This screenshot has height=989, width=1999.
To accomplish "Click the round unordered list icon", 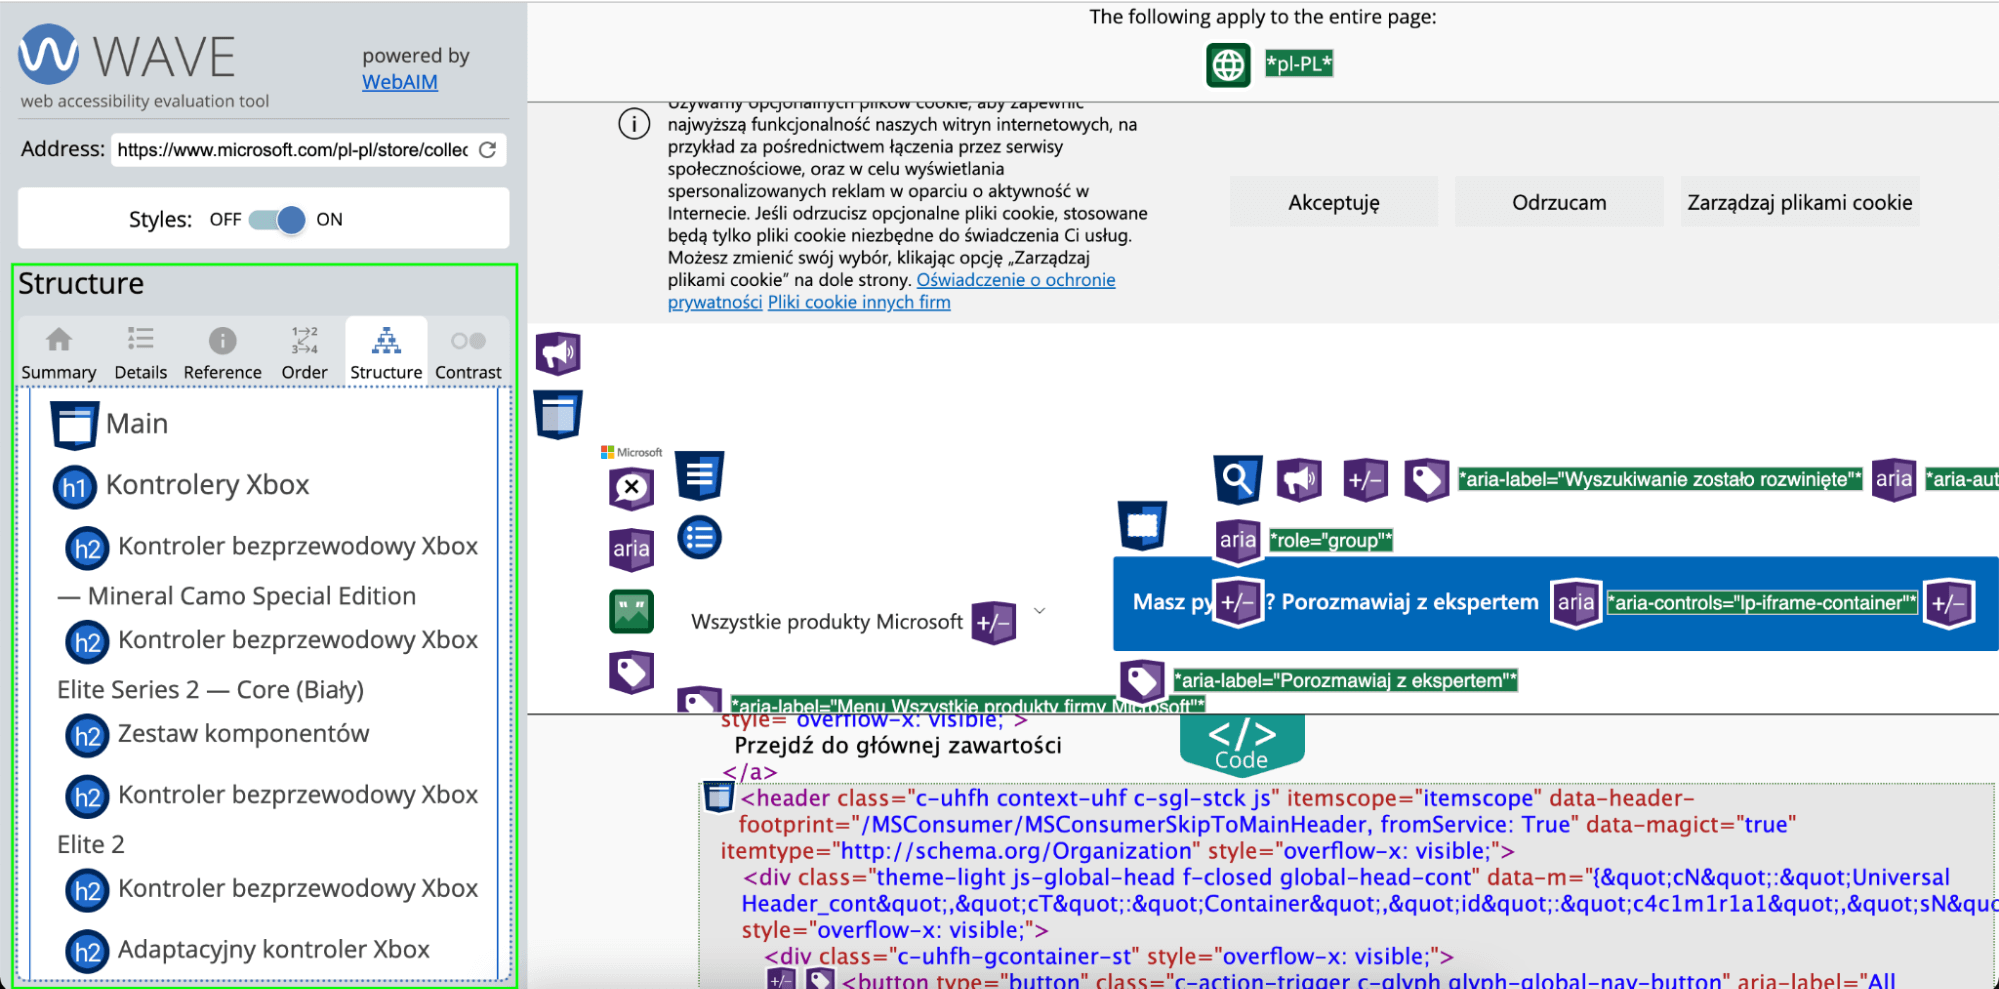I will 700,538.
